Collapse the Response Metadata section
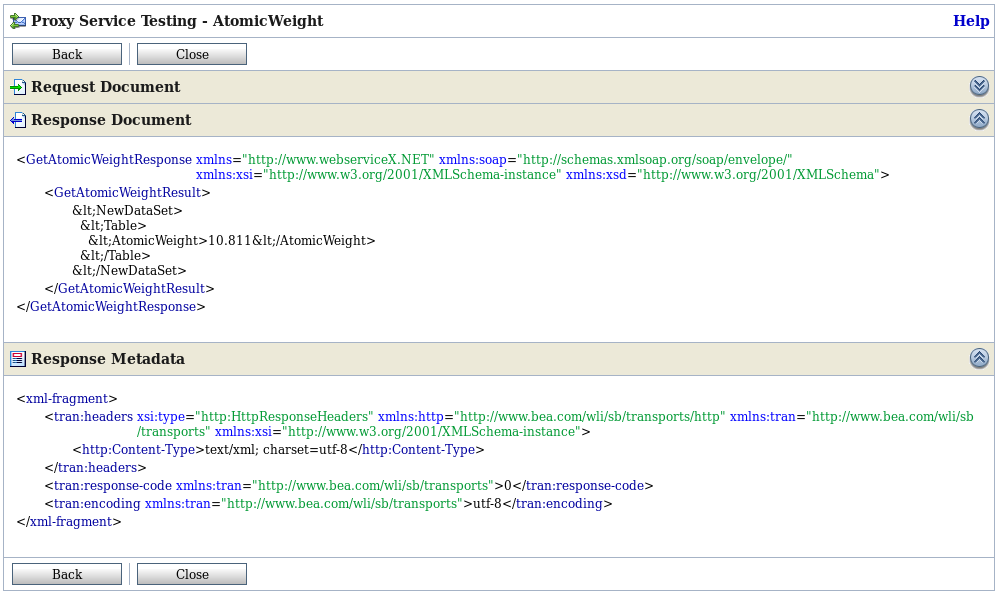 coord(979,358)
